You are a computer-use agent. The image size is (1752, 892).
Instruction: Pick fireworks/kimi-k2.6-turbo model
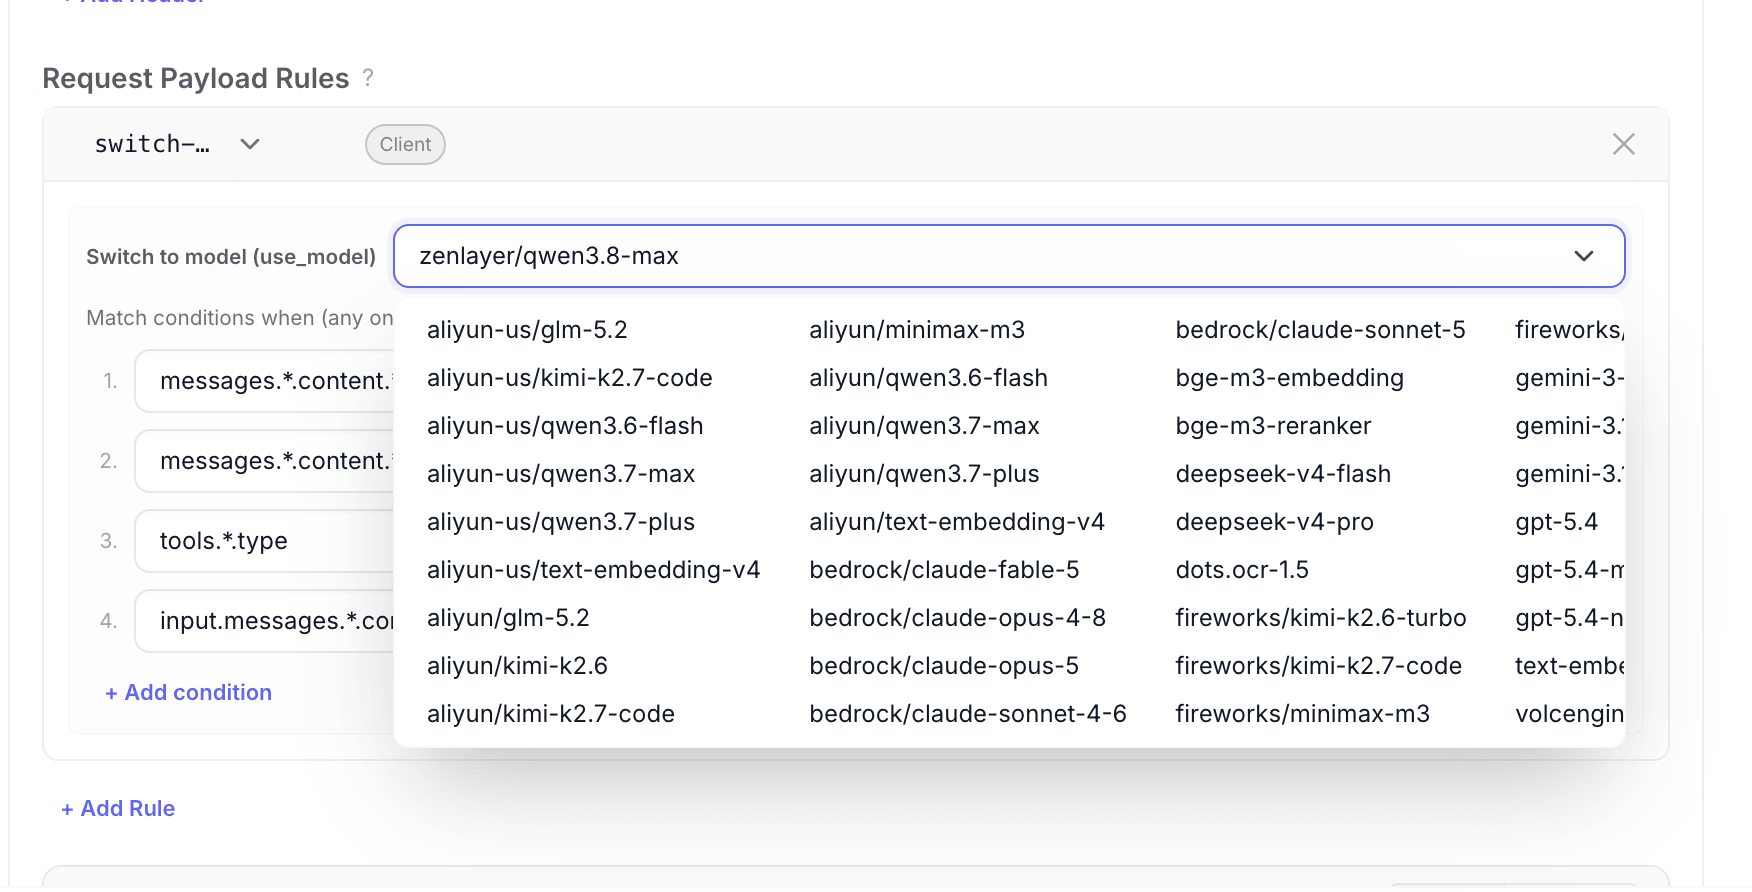tap(1320, 618)
